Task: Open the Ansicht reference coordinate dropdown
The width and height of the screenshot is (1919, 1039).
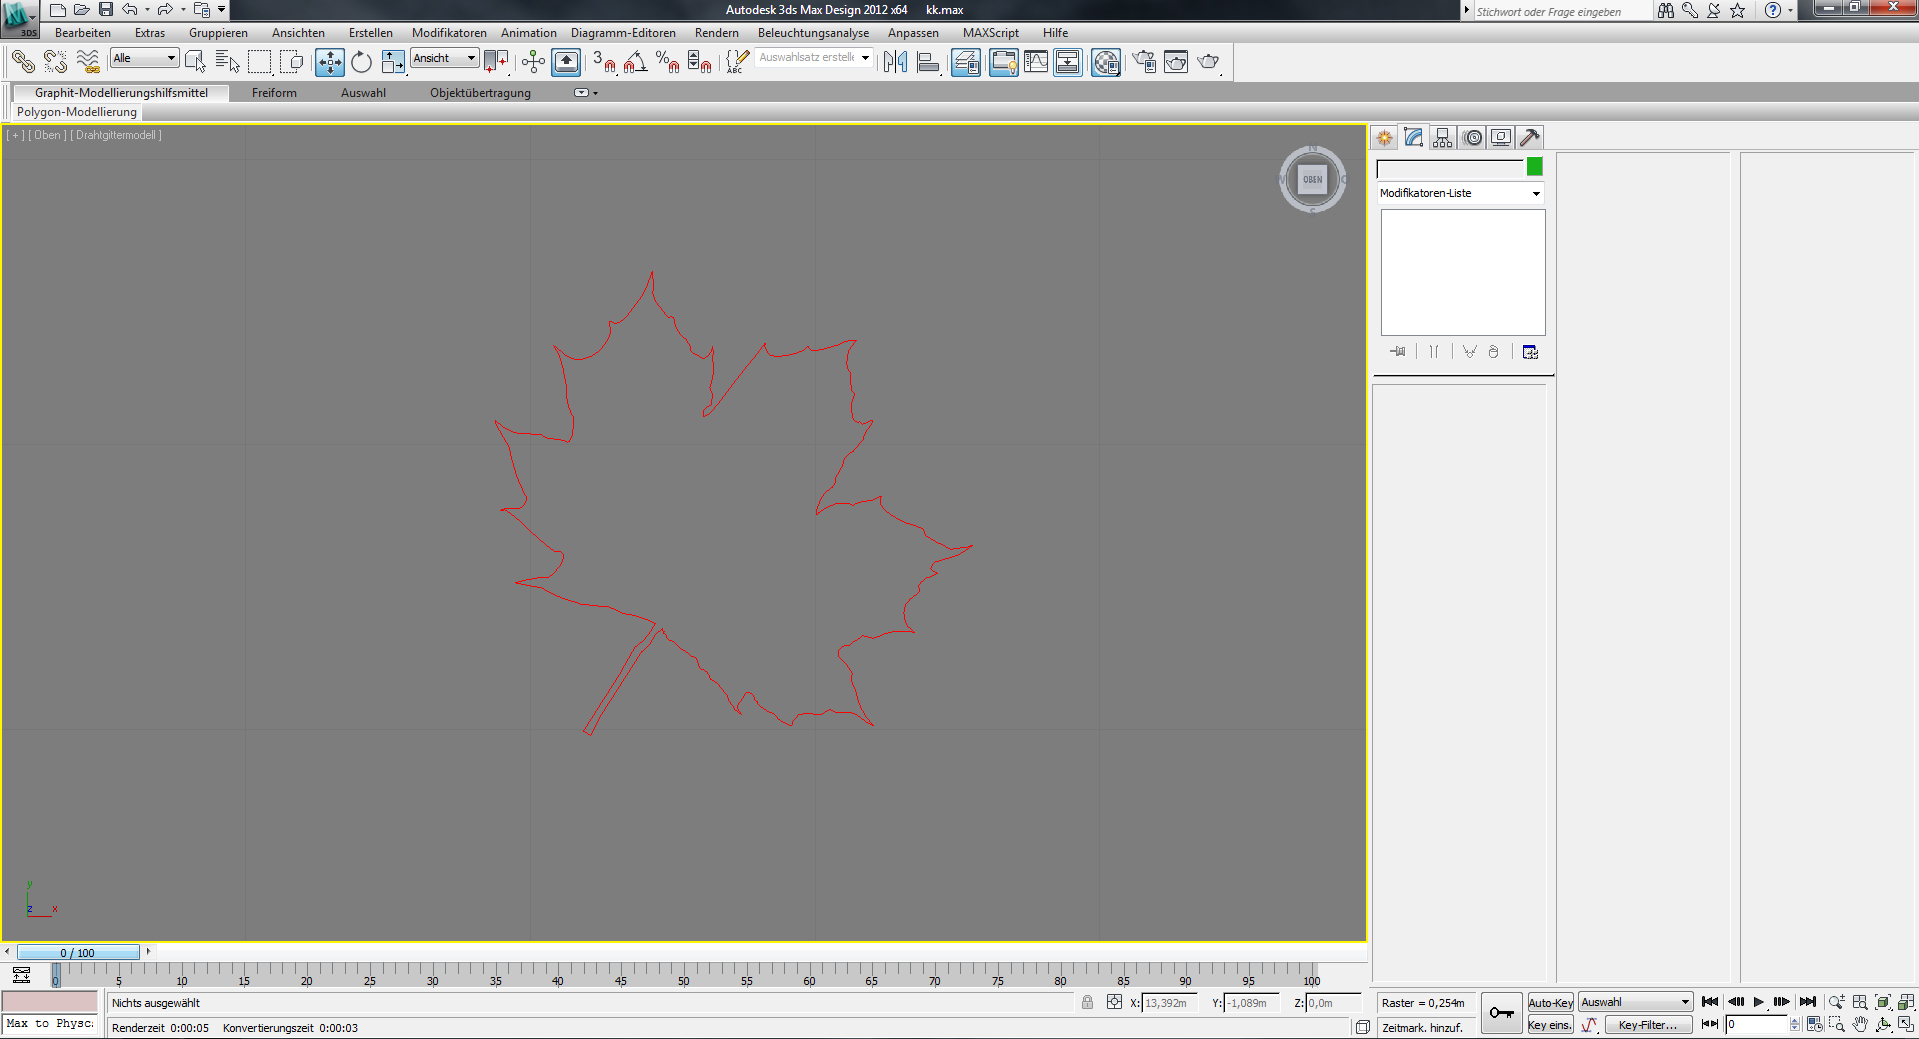Action: 445,58
